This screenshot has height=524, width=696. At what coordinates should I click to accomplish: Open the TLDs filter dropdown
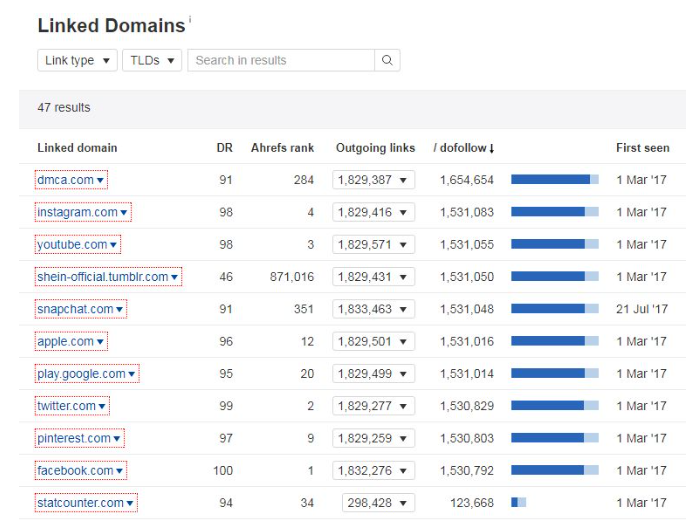pos(152,60)
